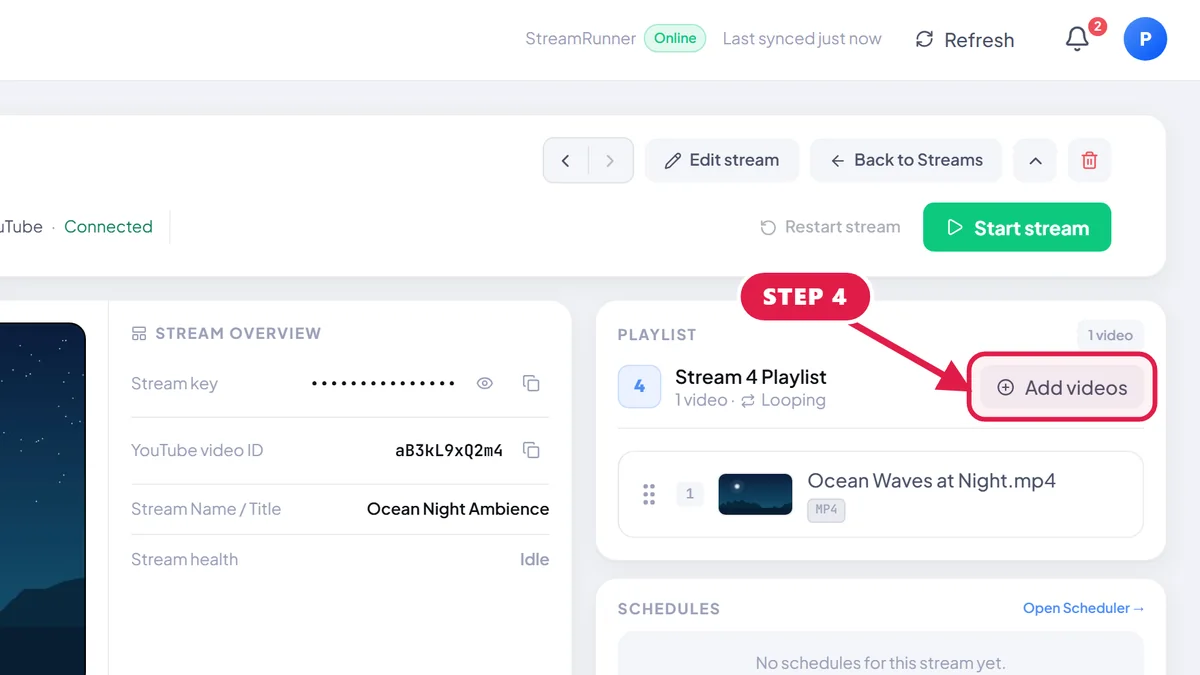
Task: Click the Open Scheduler link
Action: pos(1083,608)
